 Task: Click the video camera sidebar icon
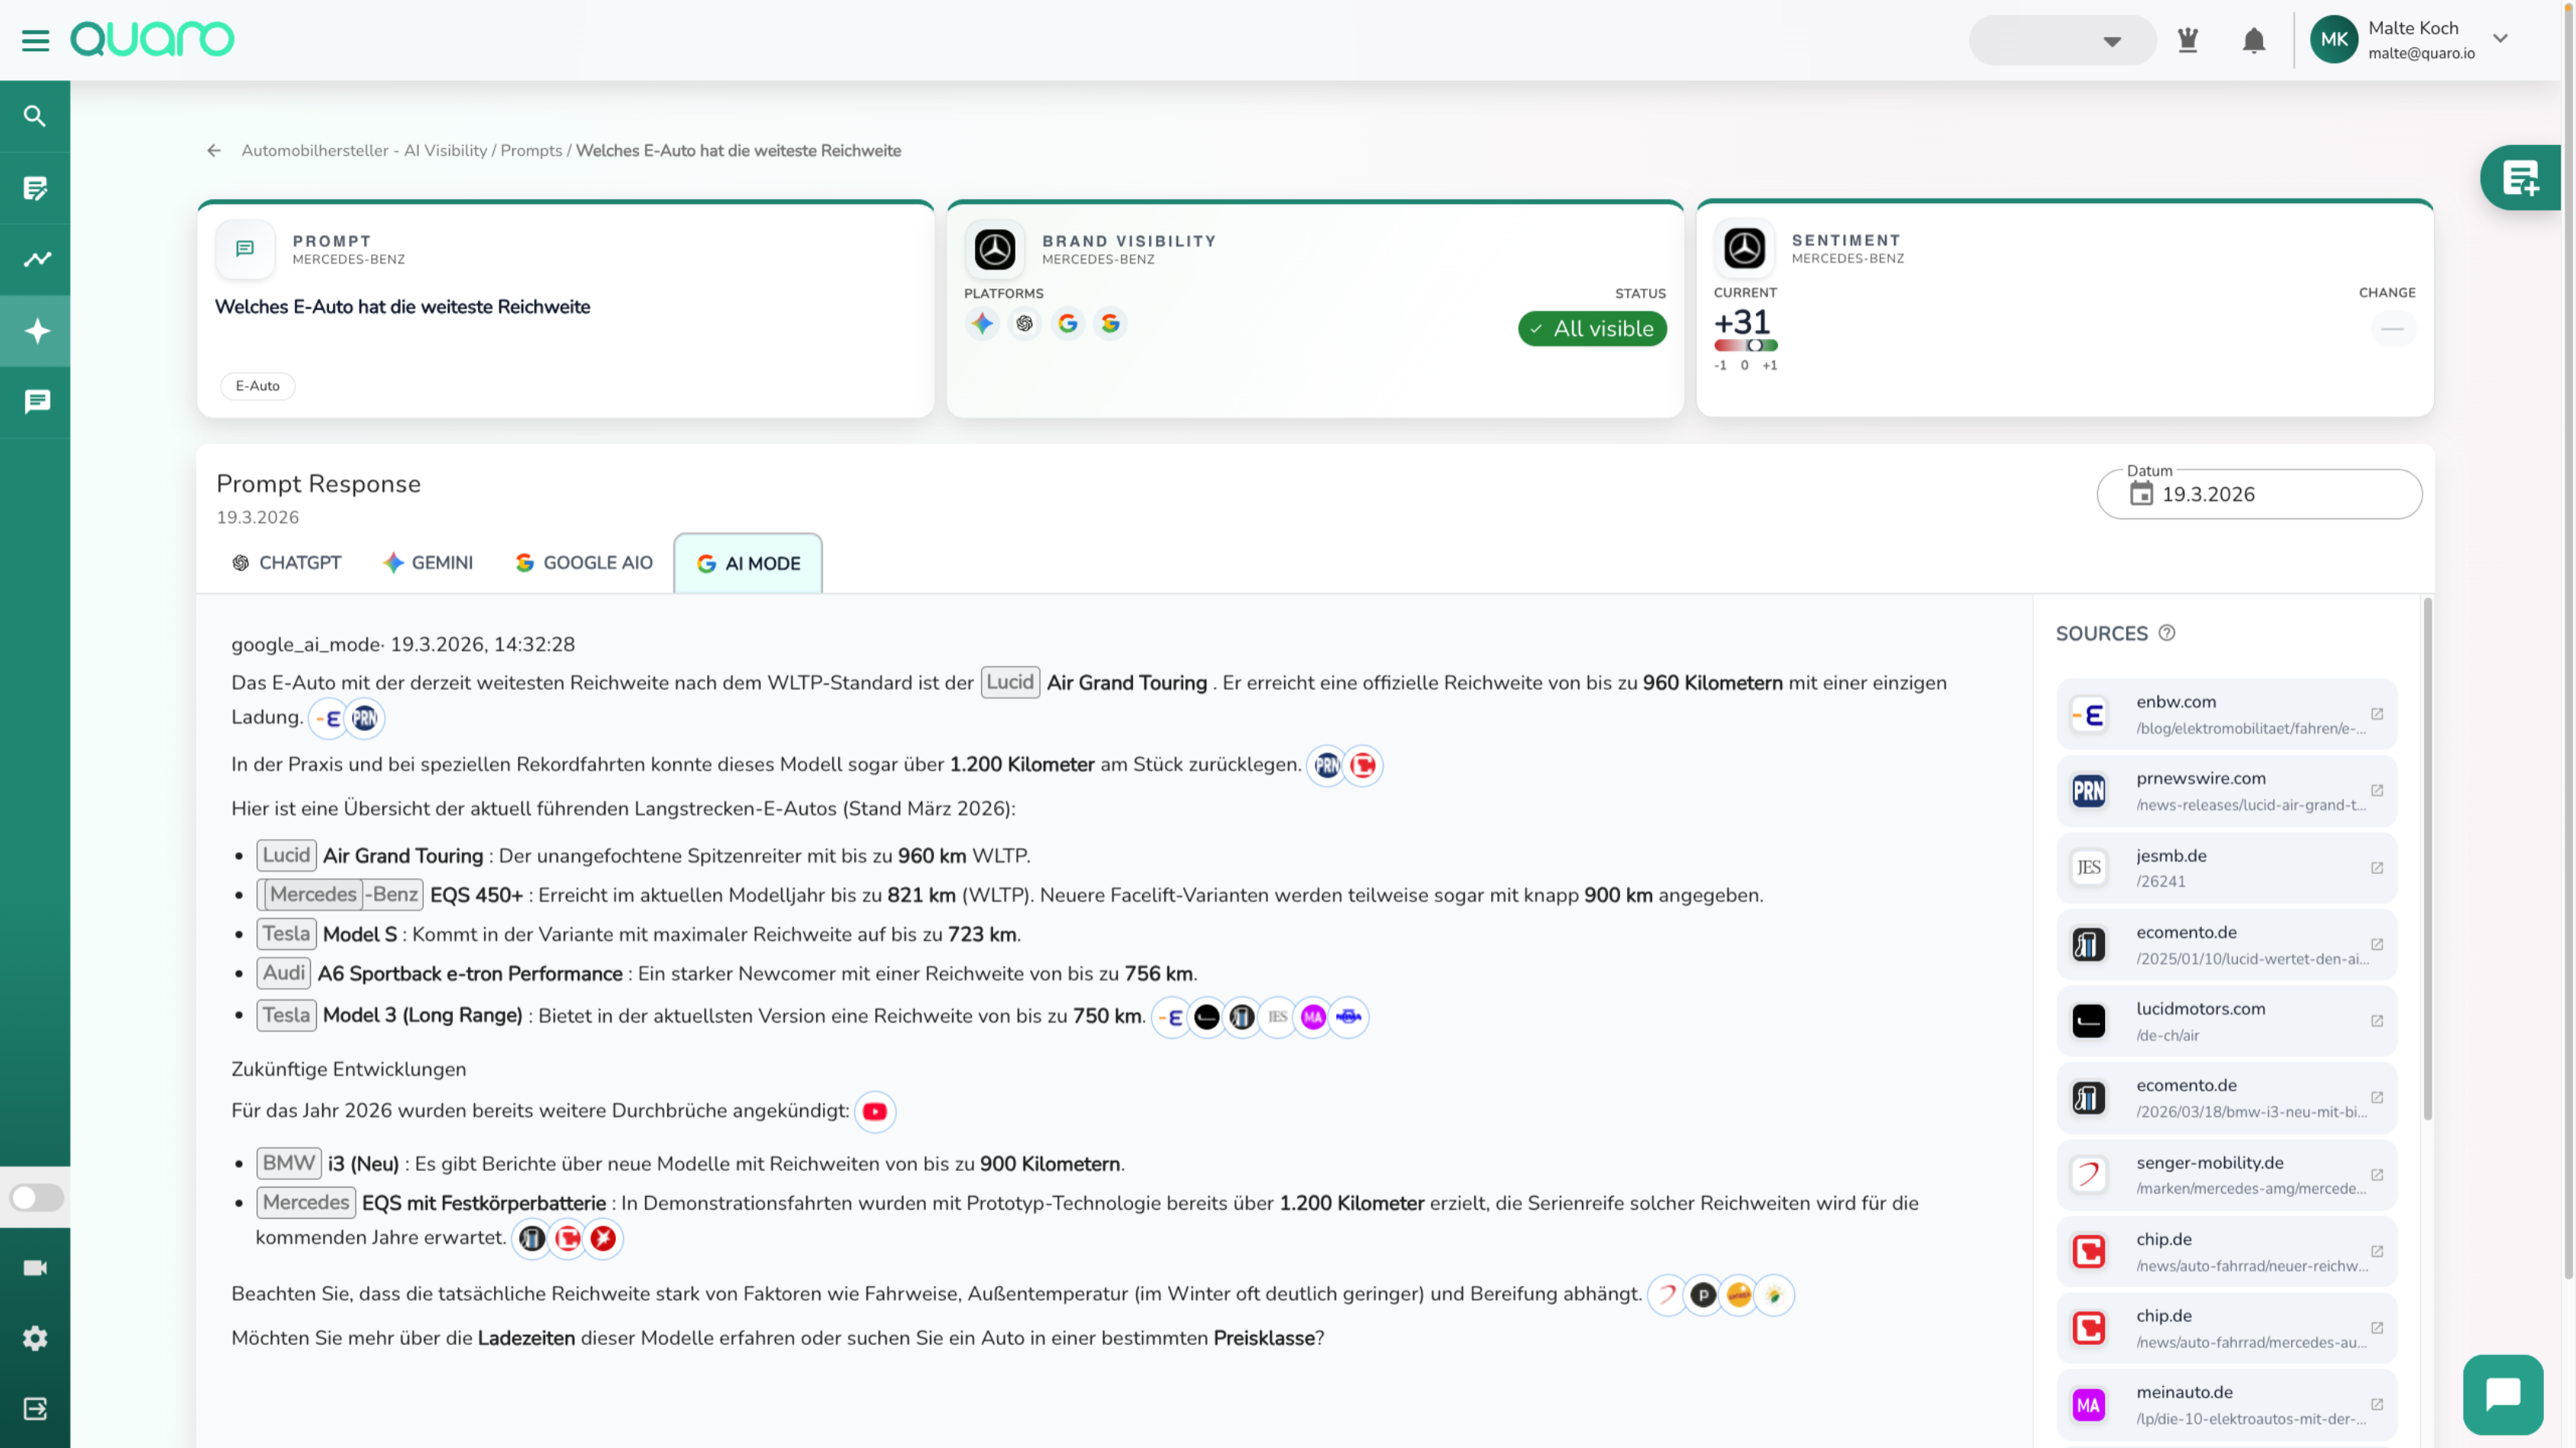[35, 1268]
